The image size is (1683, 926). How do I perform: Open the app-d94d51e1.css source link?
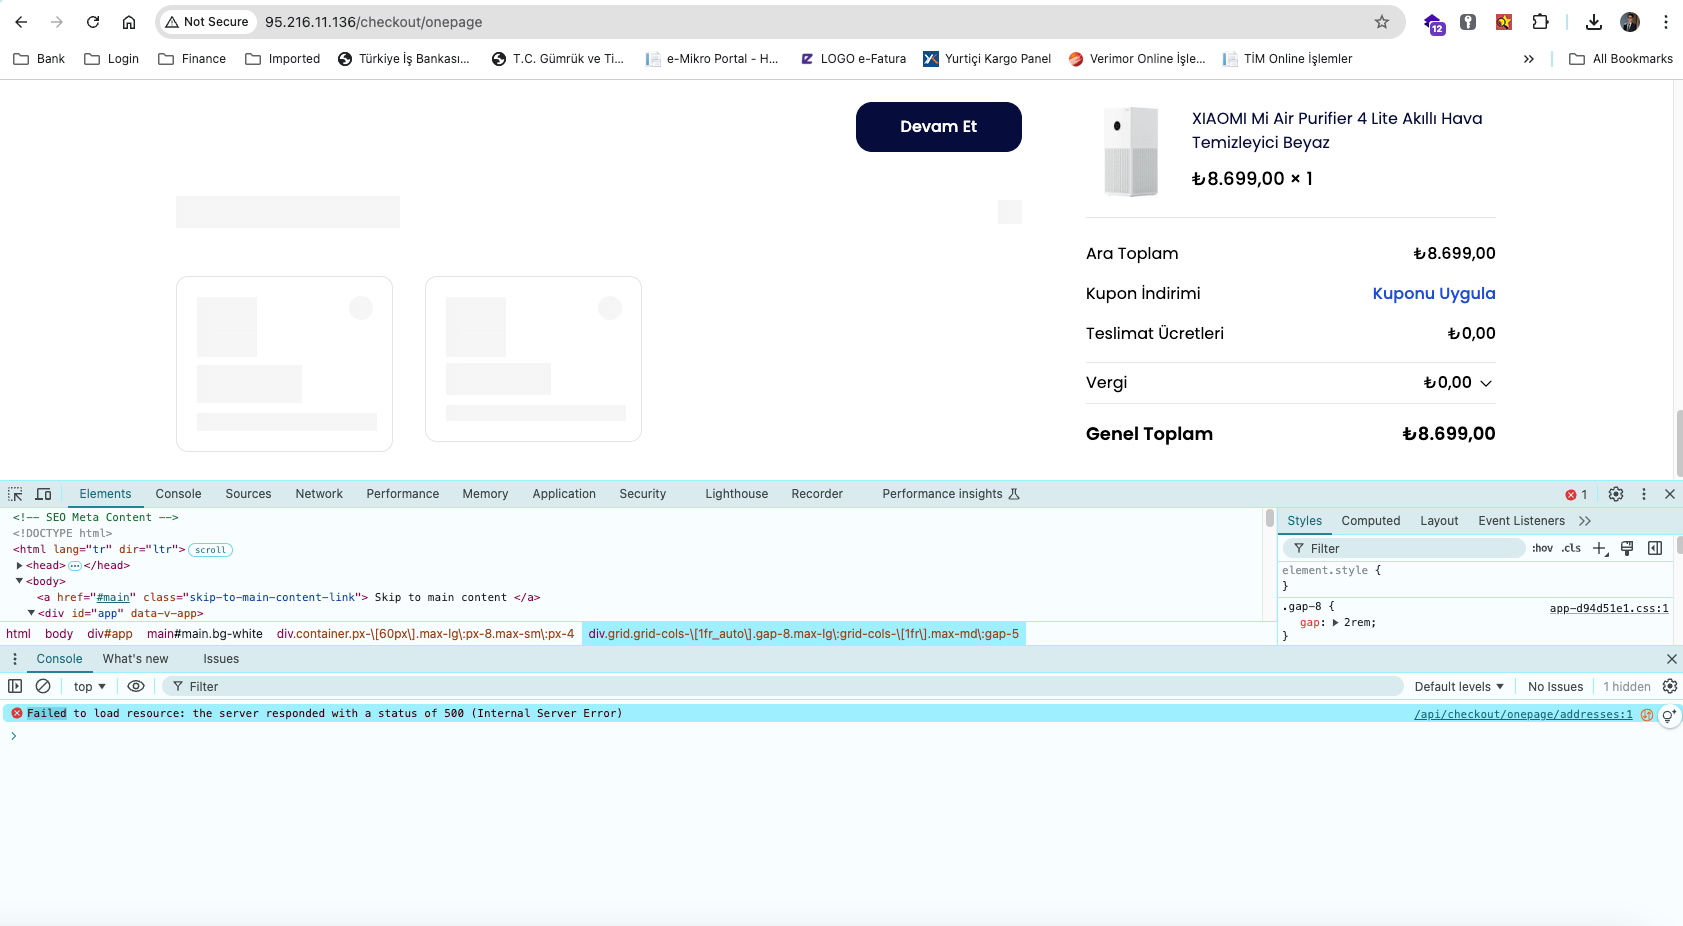(1609, 608)
